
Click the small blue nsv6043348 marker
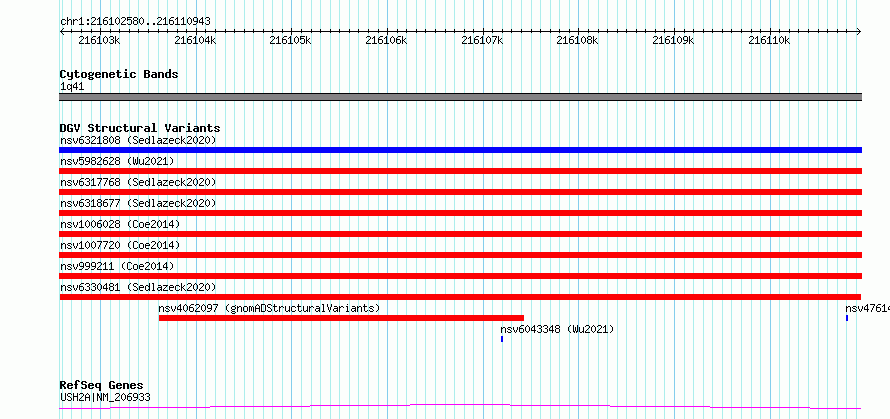502,339
